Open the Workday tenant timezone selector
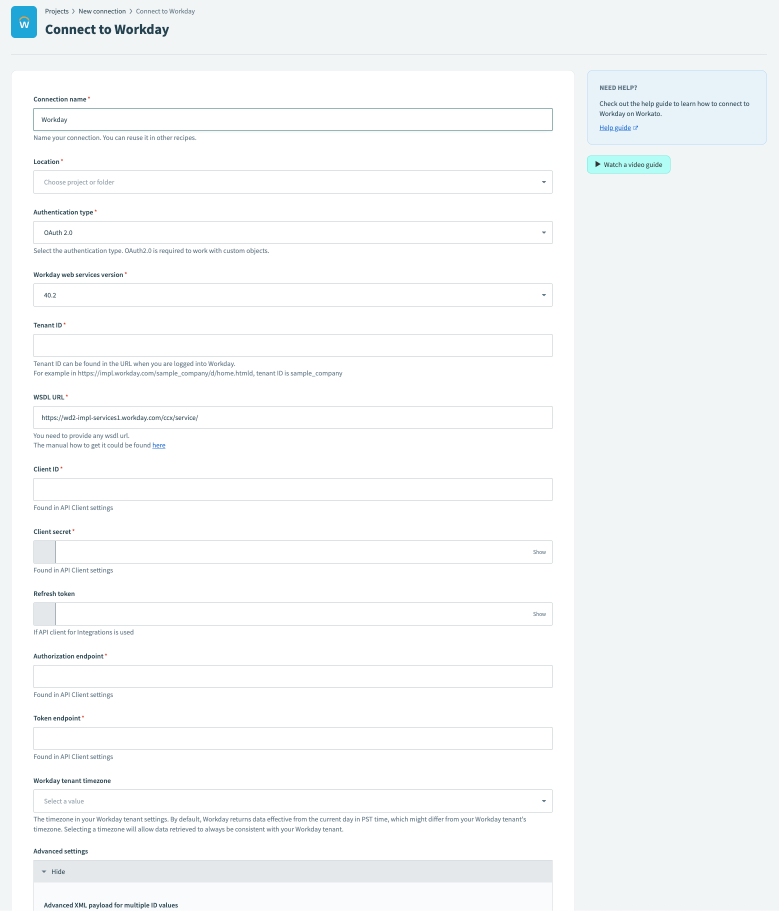This screenshot has width=779, height=911. pos(292,801)
